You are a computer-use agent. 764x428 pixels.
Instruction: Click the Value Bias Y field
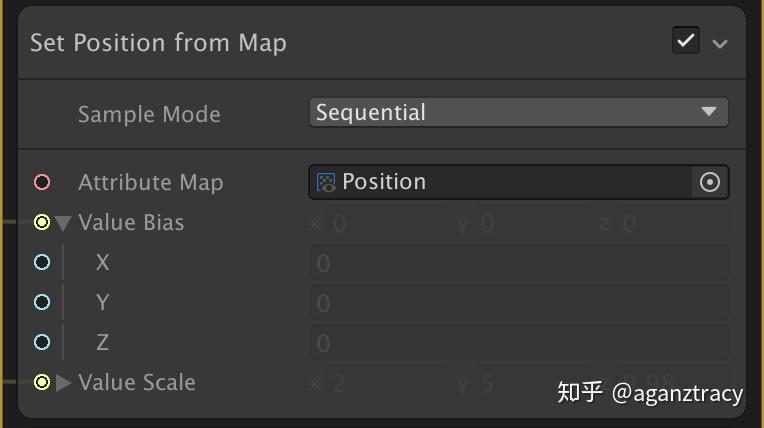[520, 223]
